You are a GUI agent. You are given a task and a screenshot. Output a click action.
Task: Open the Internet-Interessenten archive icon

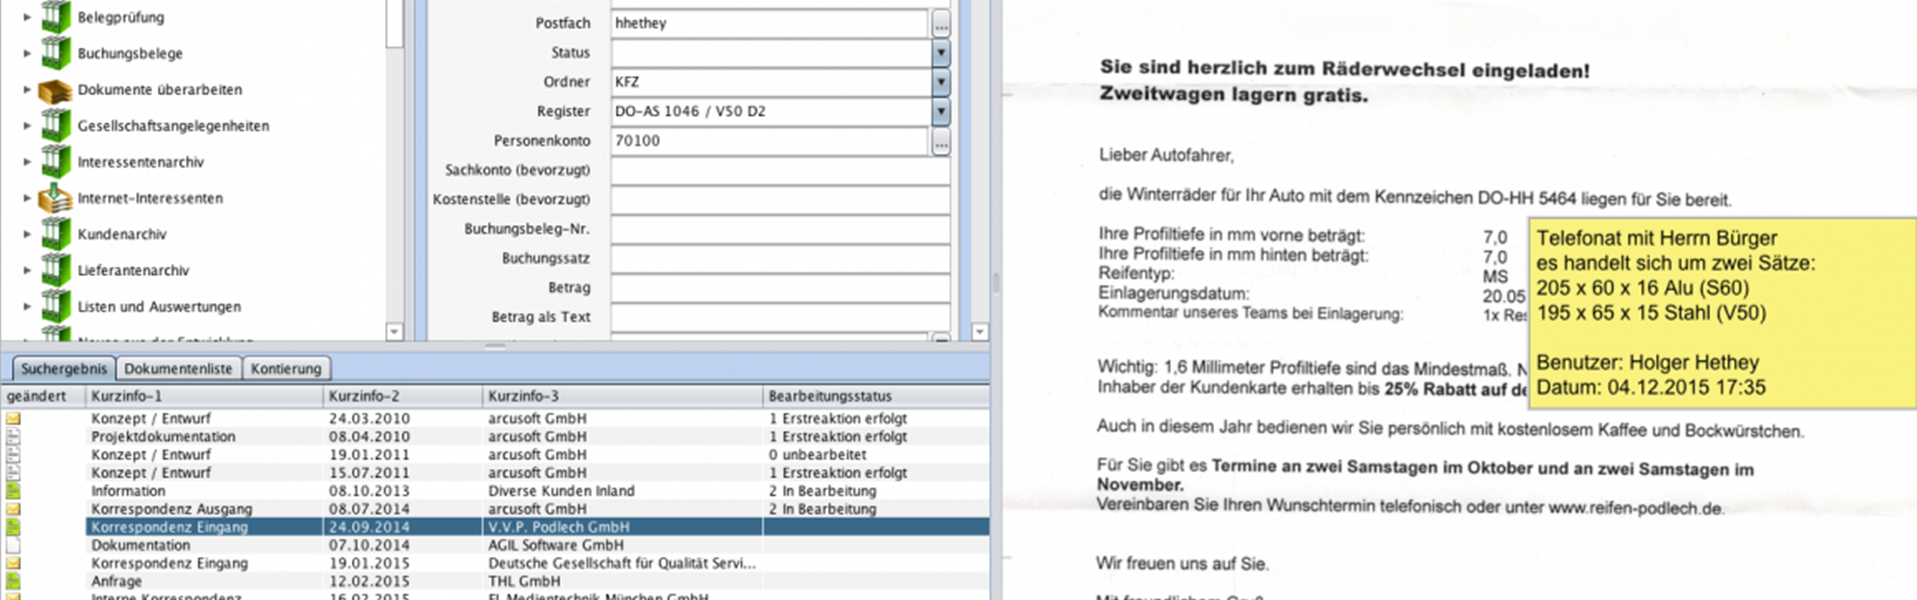click(55, 198)
